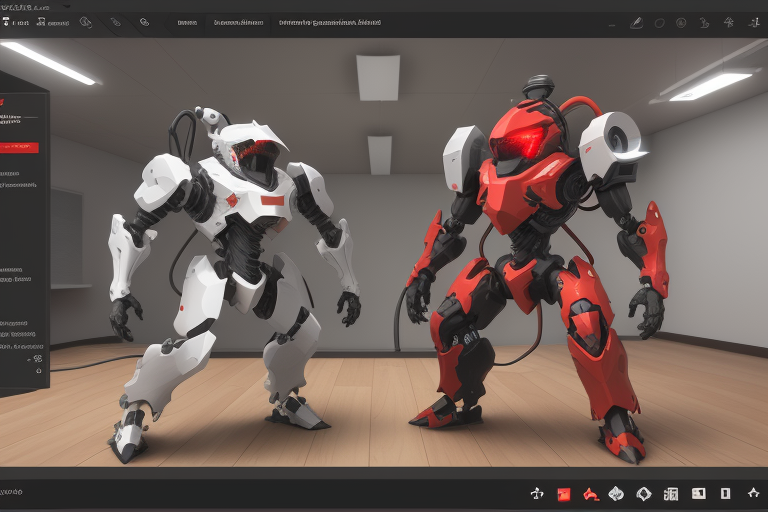Image resolution: width=768 pixels, height=512 pixels.
Task: Open the grid layout icon in bottom toolbar
Action: click(671, 493)
